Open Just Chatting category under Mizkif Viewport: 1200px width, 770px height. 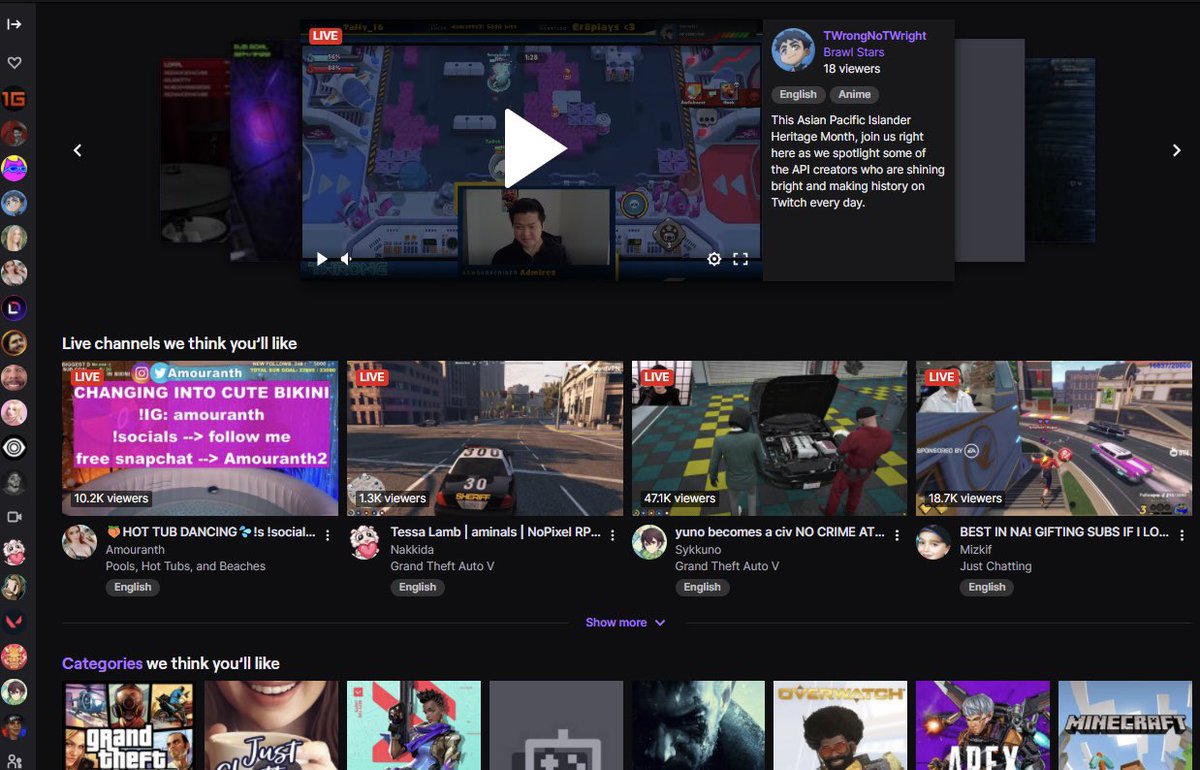(996, 566)
